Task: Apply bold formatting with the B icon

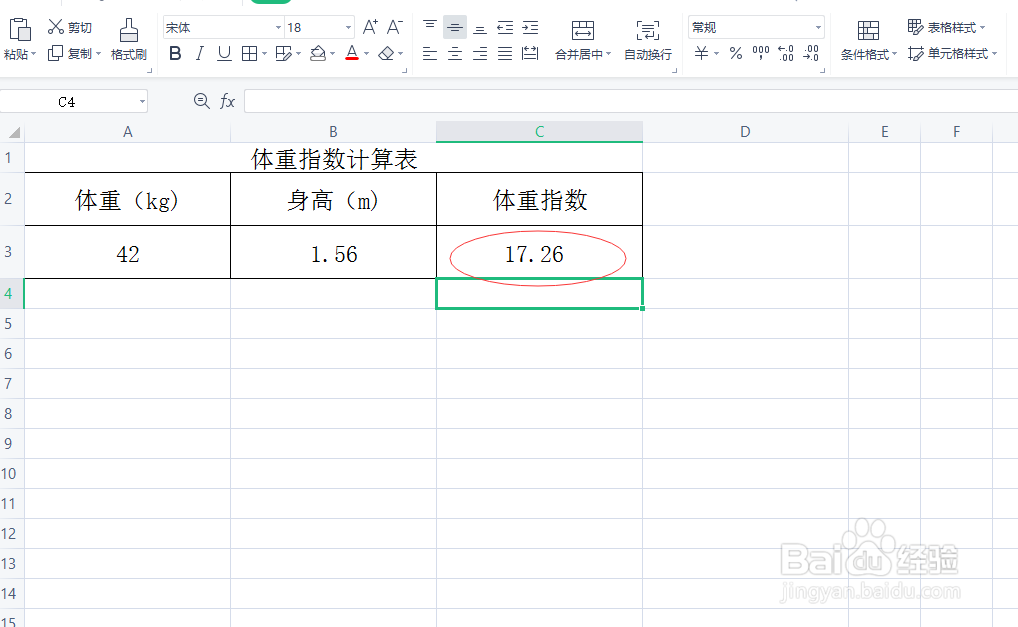Action: tap(175, 53)
